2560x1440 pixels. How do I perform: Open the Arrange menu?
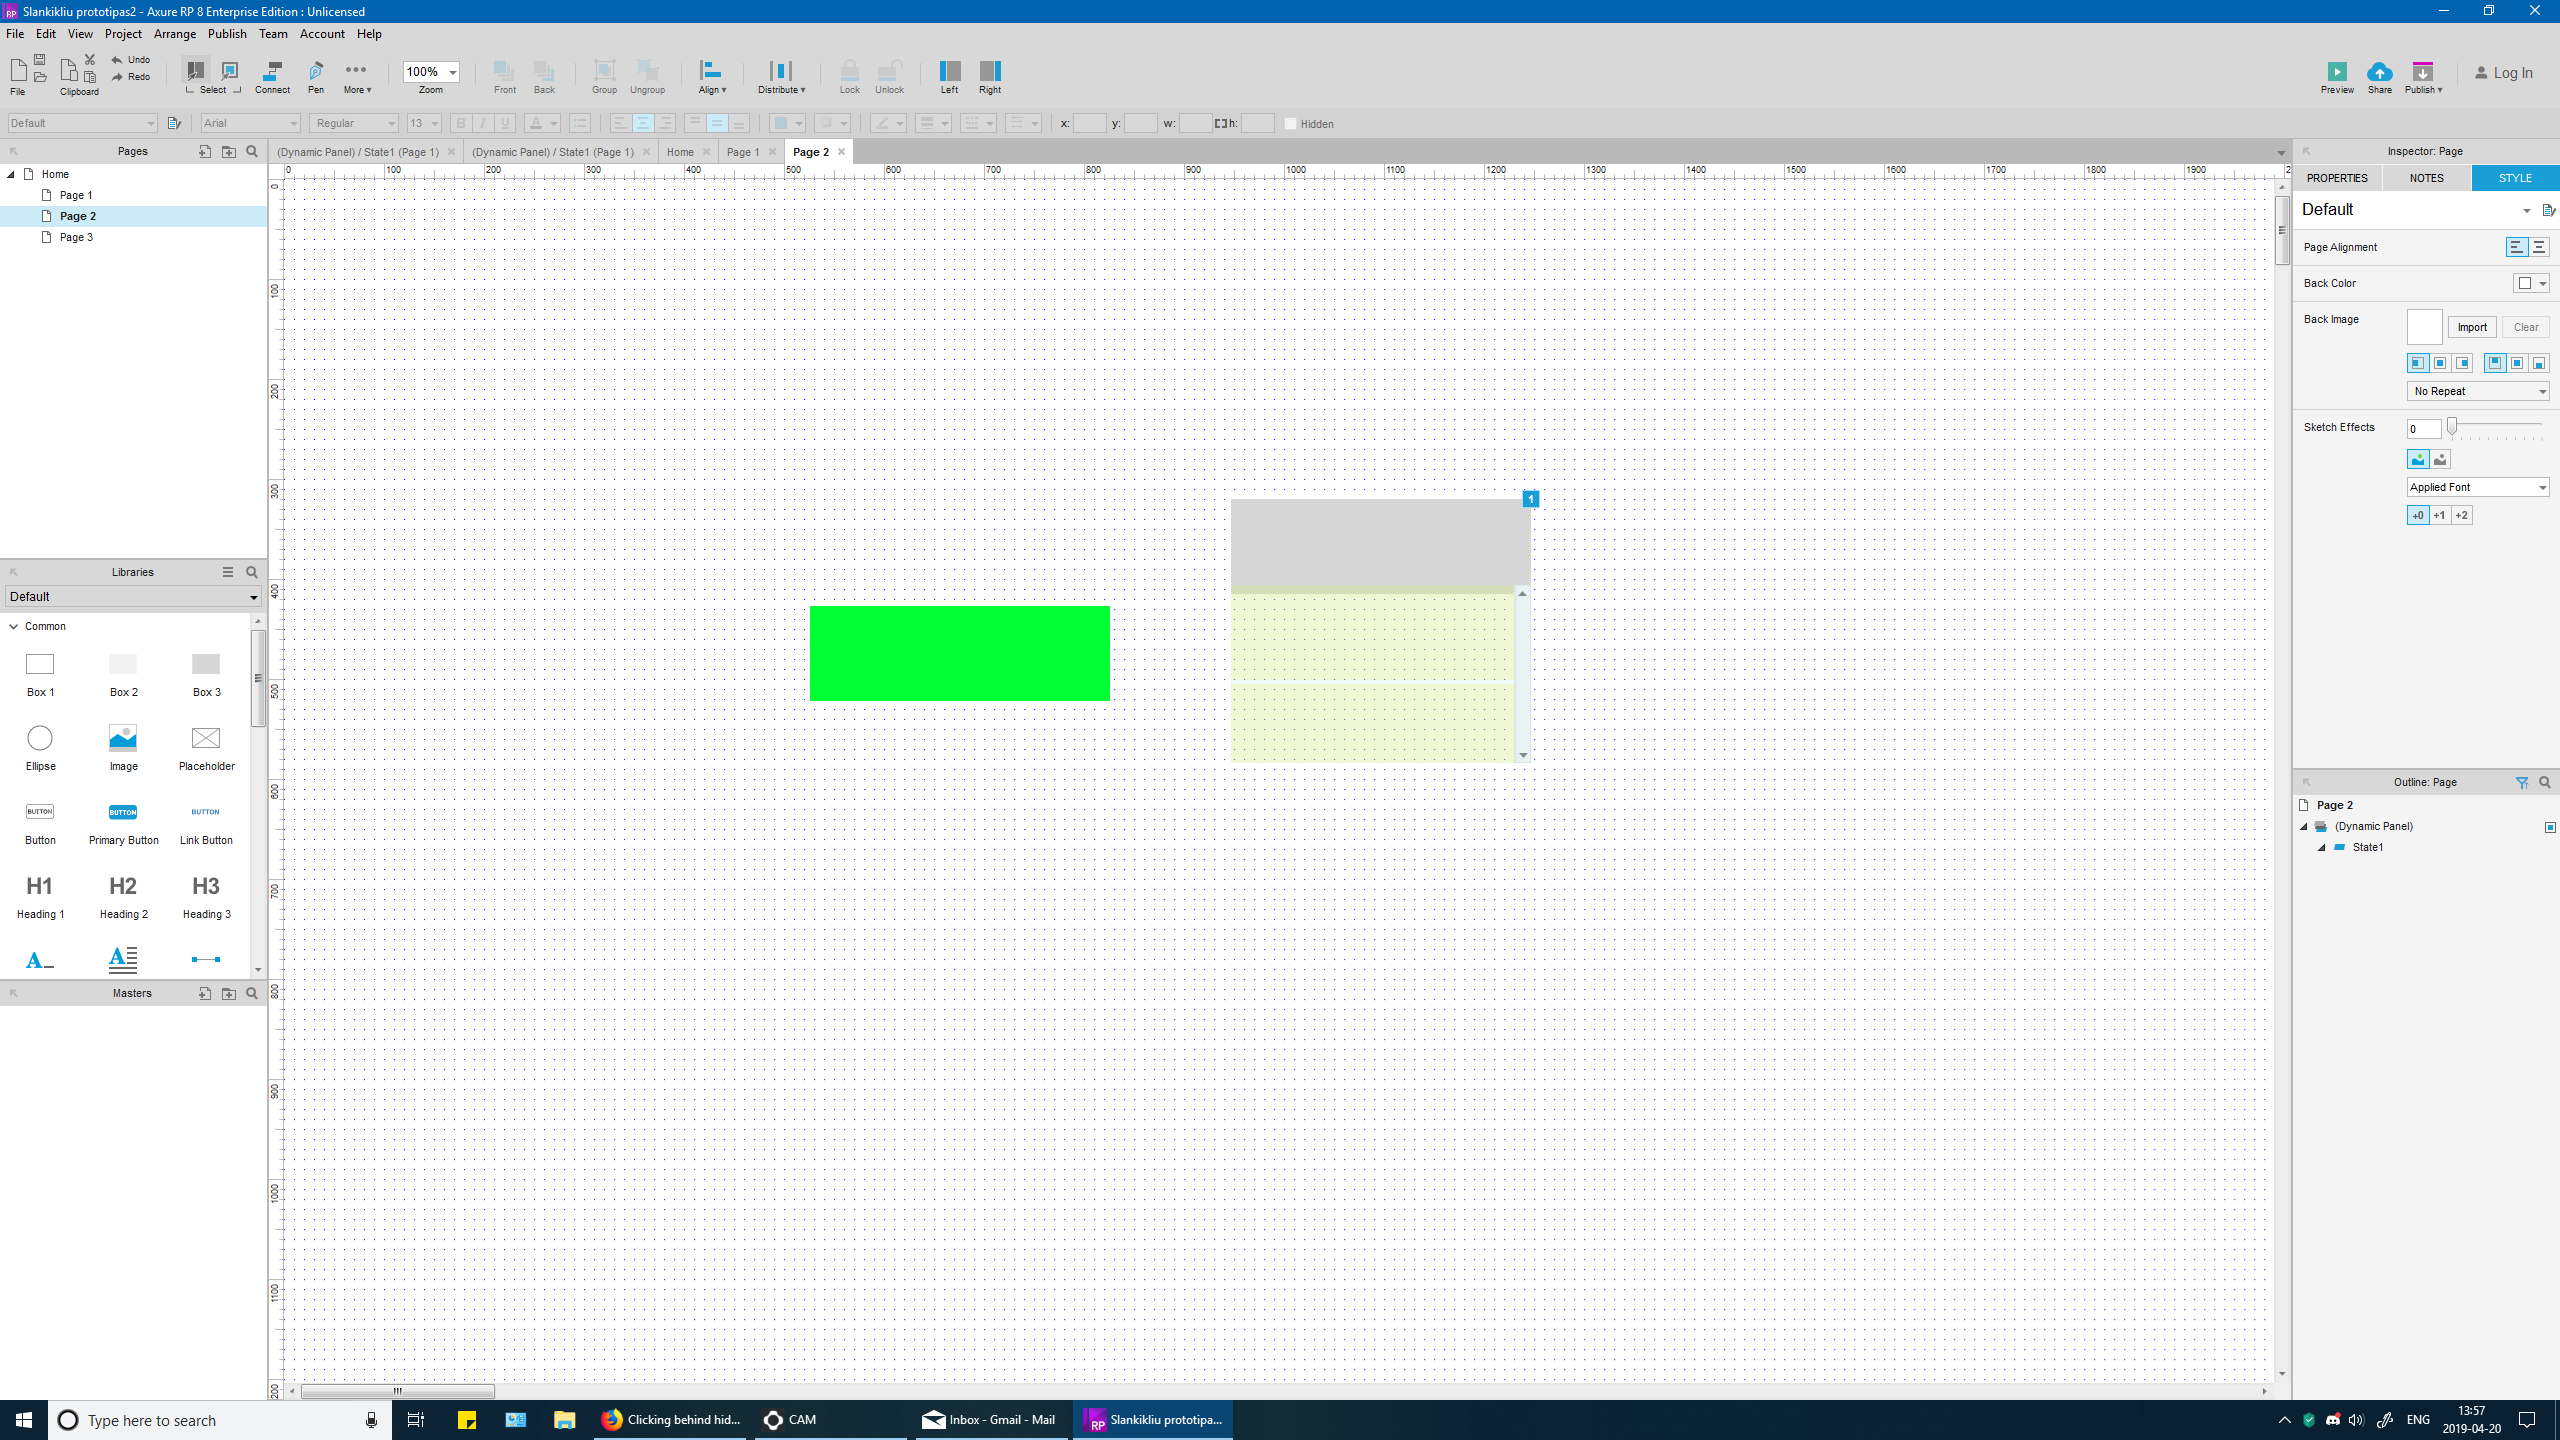point(174,34)
